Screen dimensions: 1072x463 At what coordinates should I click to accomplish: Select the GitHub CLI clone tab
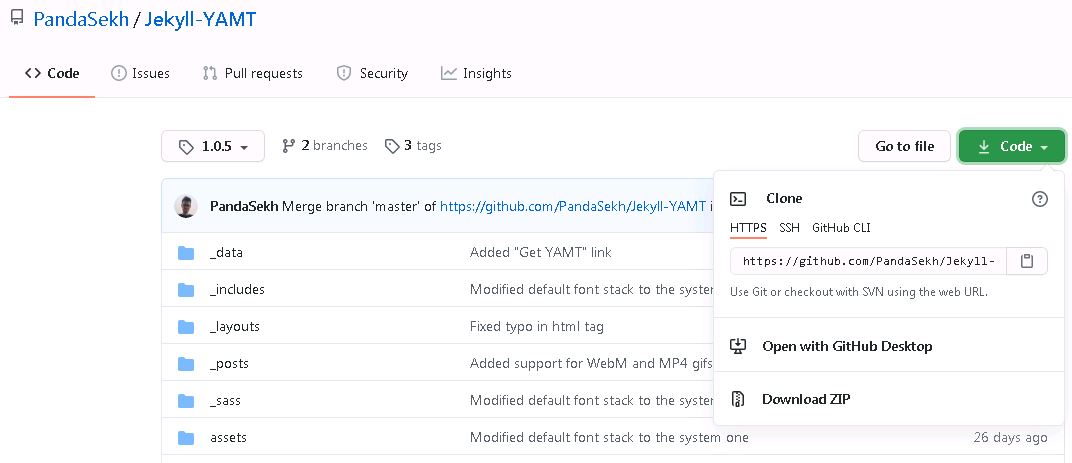[x=841, y=228]
